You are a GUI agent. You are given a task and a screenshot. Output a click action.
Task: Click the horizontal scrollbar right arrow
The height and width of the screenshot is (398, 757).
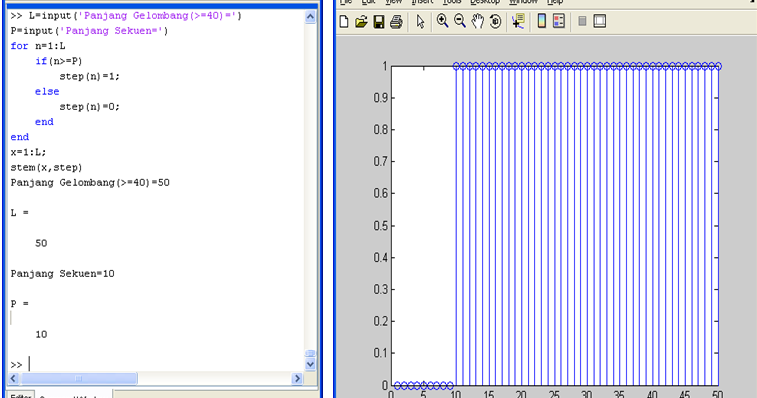pyautogui.click(x=297, y=378)
